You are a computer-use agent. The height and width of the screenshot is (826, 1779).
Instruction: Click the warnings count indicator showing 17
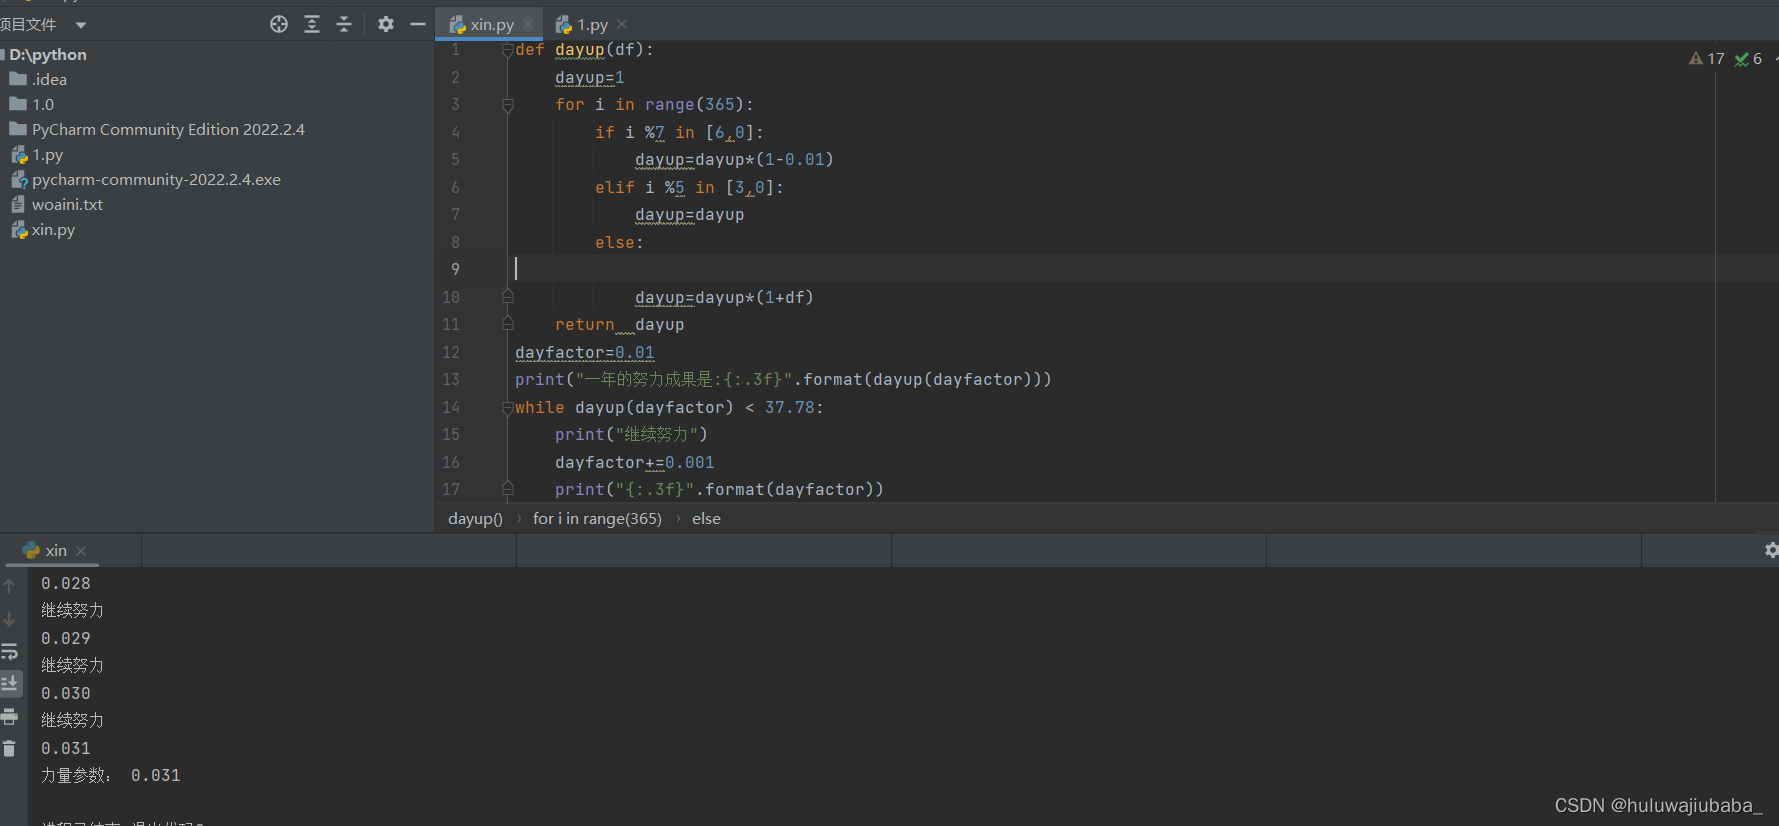point(1707,59)
